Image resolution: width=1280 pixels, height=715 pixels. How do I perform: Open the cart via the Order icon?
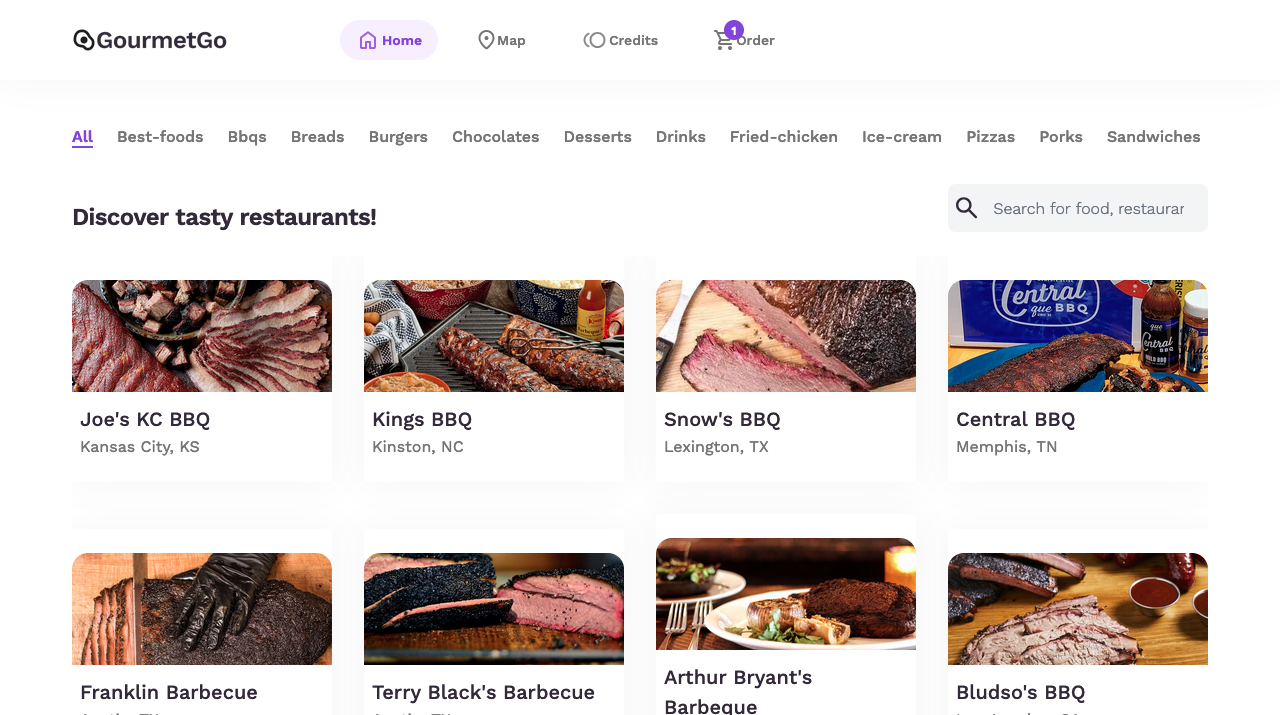(721, 41)
